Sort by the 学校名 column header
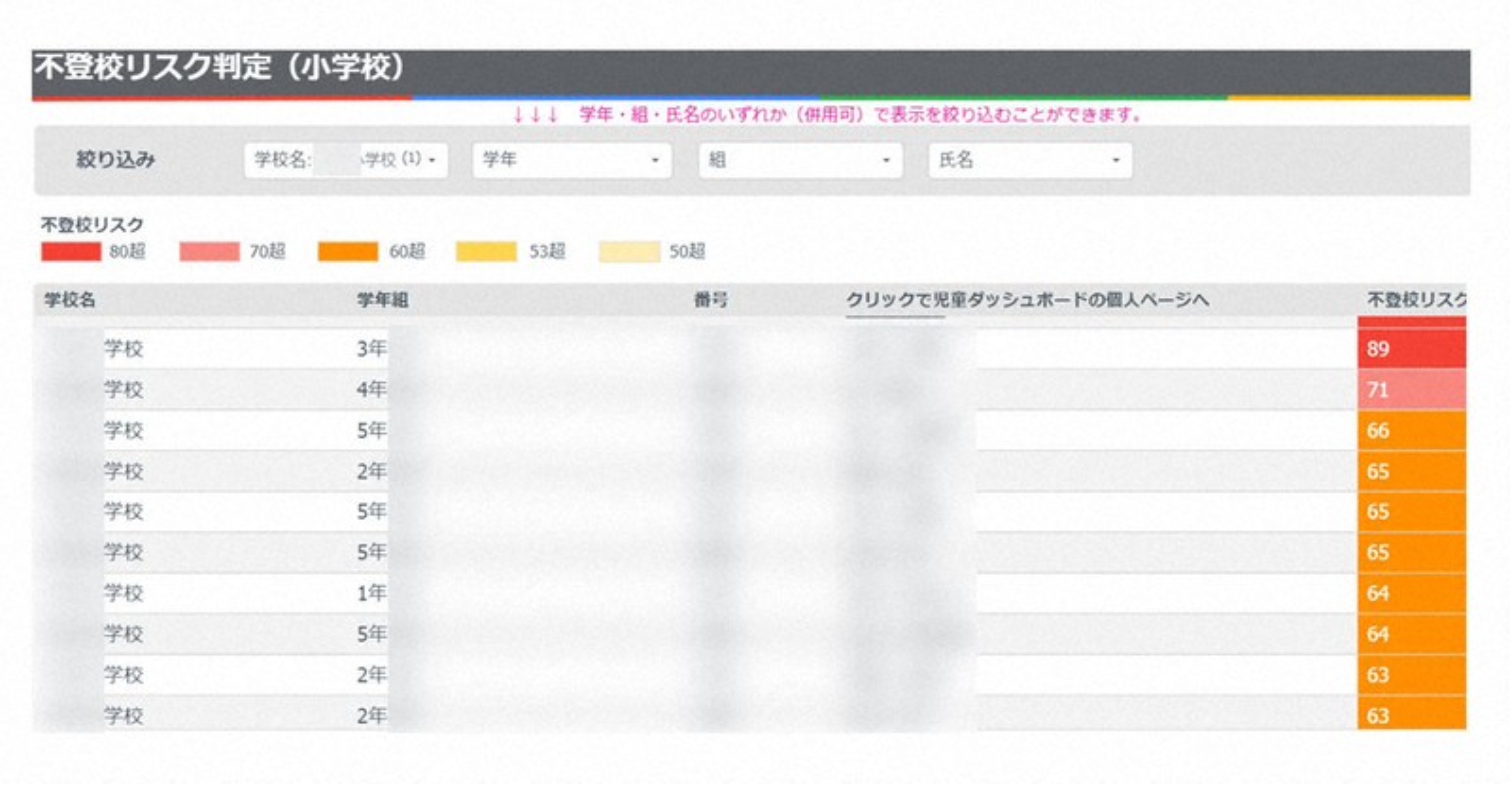Image resolution: width=1512 pixels, height=788 pixels. (x=69, y=300)
